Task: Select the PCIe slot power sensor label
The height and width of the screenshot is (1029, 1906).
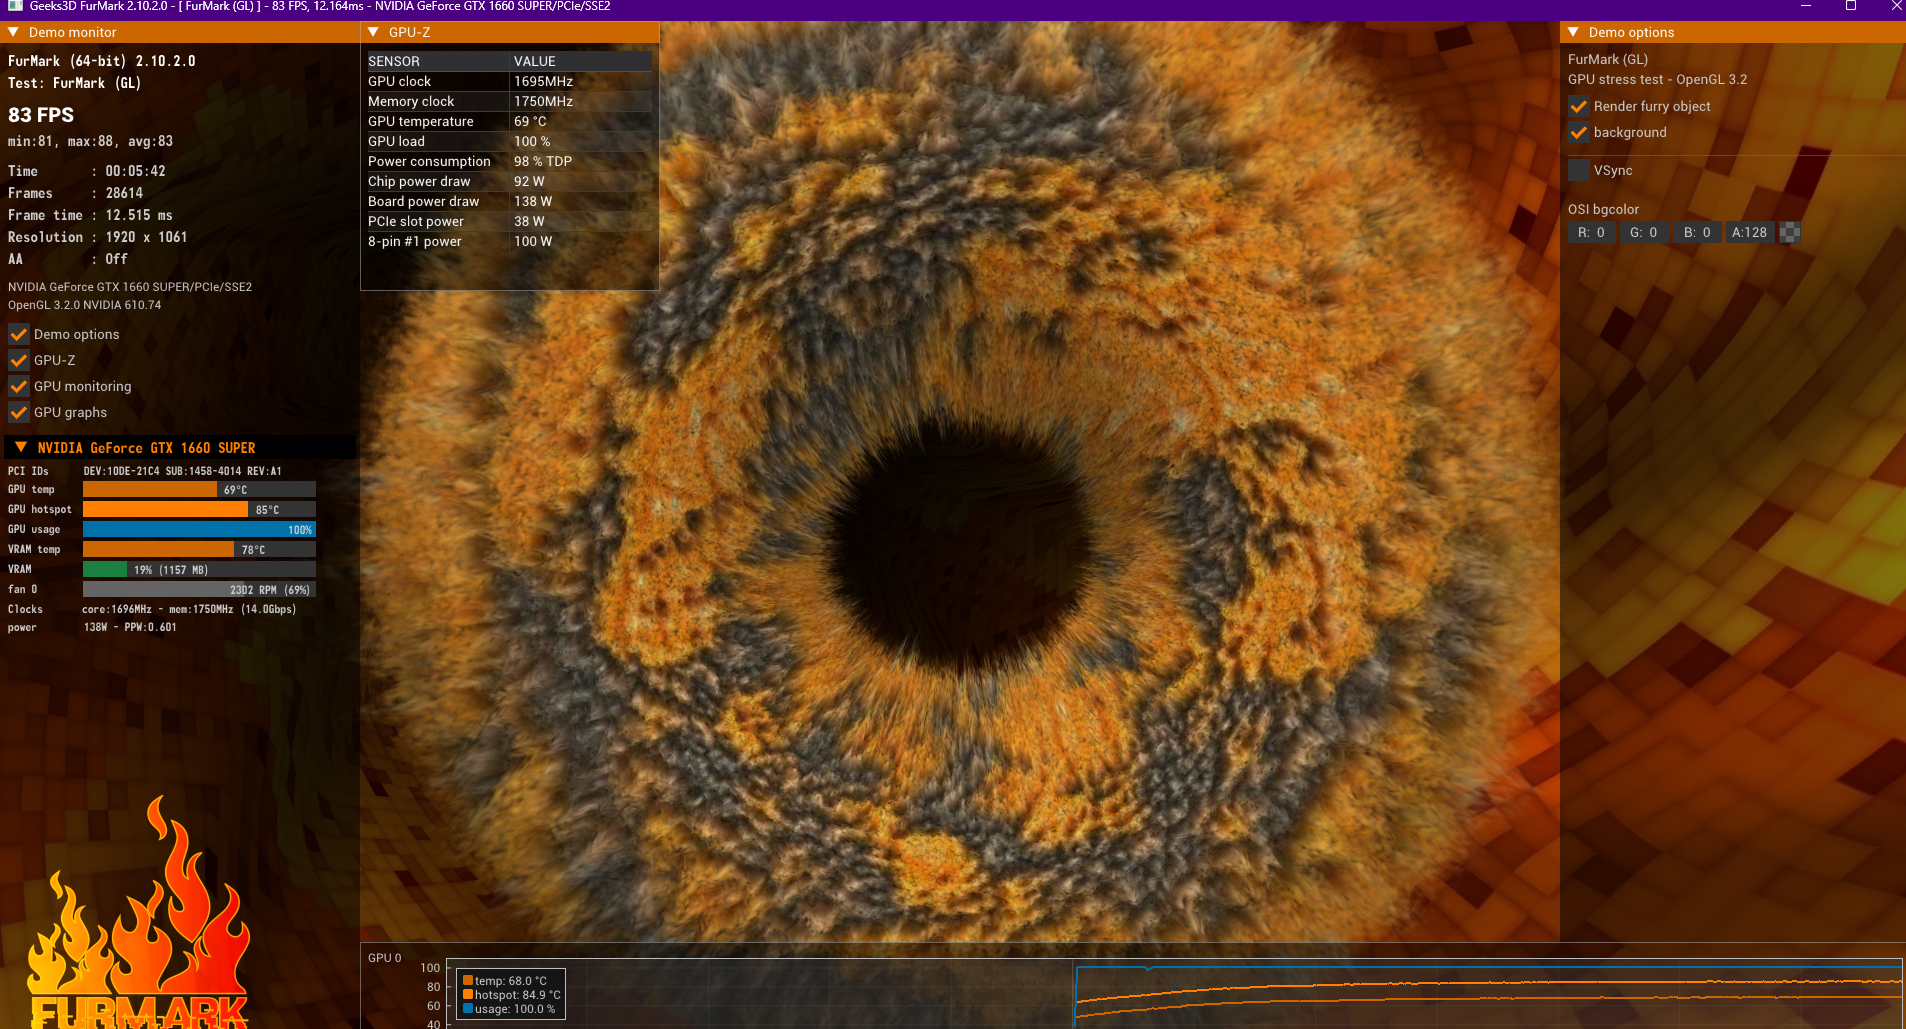Action: 416,221
